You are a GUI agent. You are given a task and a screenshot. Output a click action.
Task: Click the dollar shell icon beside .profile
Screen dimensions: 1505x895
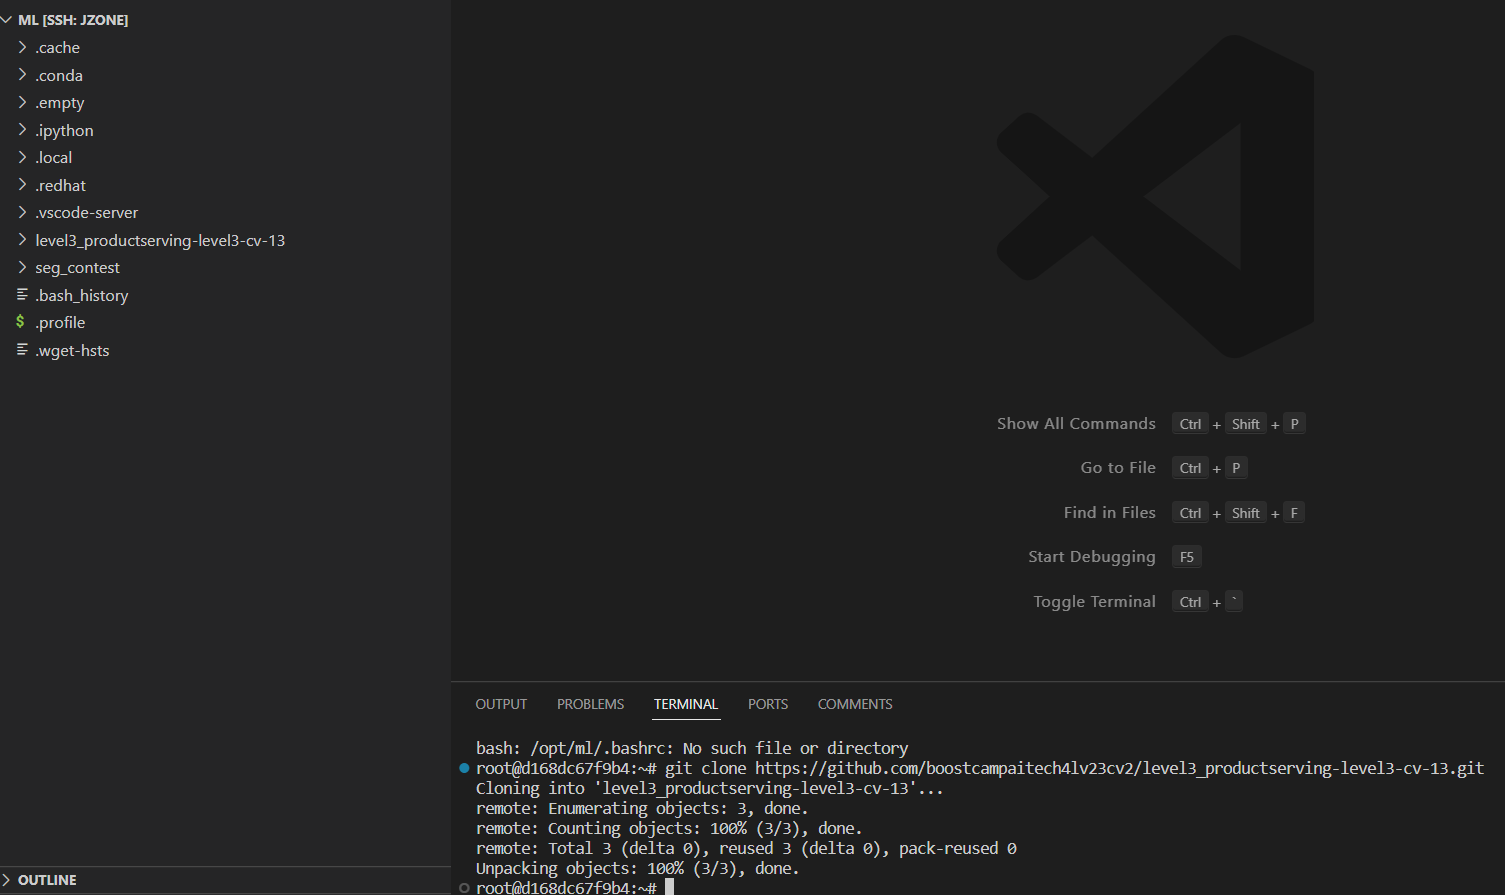(20, 322)
